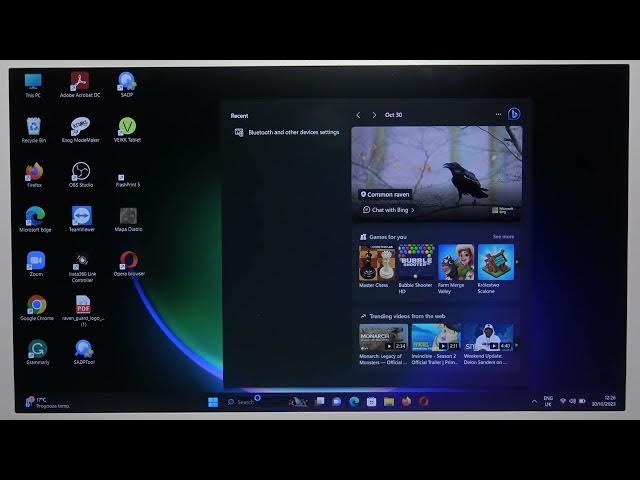Open the three-dot options menu in search panel
Image resolution: width=640 pixels, height=480 pixels.
(x=498, y=115)
